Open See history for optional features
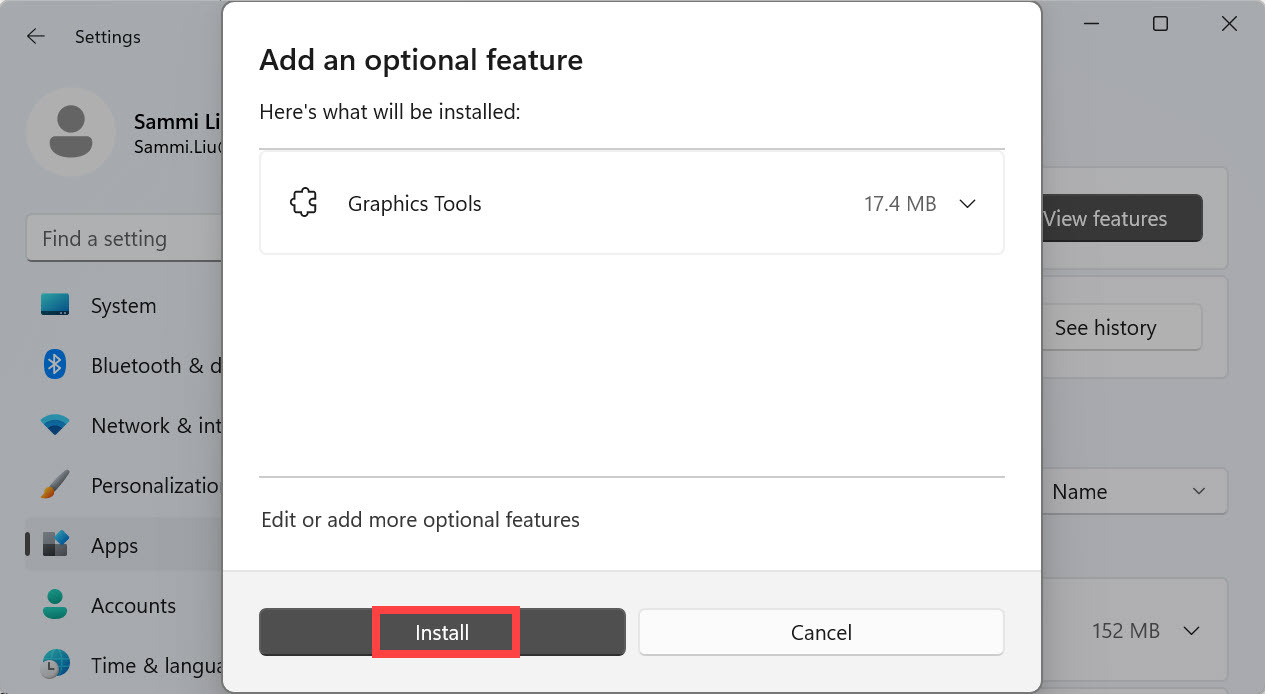The image size is (1265, 694). [x=1121, y=328]
